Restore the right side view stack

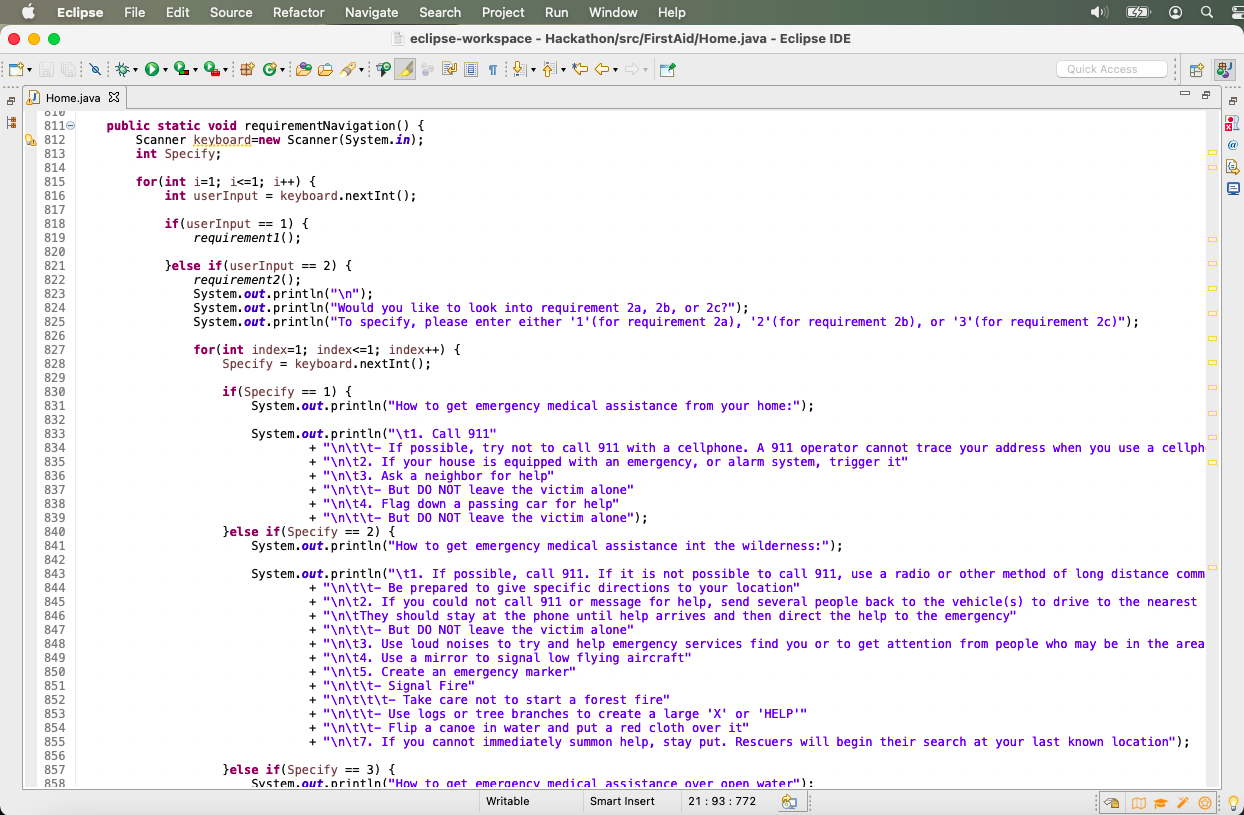[1232, 101]
